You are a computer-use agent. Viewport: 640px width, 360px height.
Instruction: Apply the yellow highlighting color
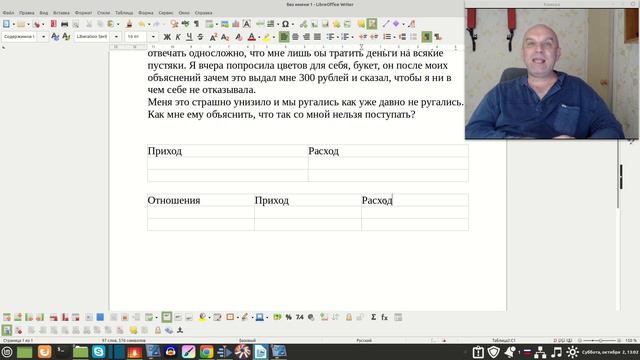click(266, 37)
